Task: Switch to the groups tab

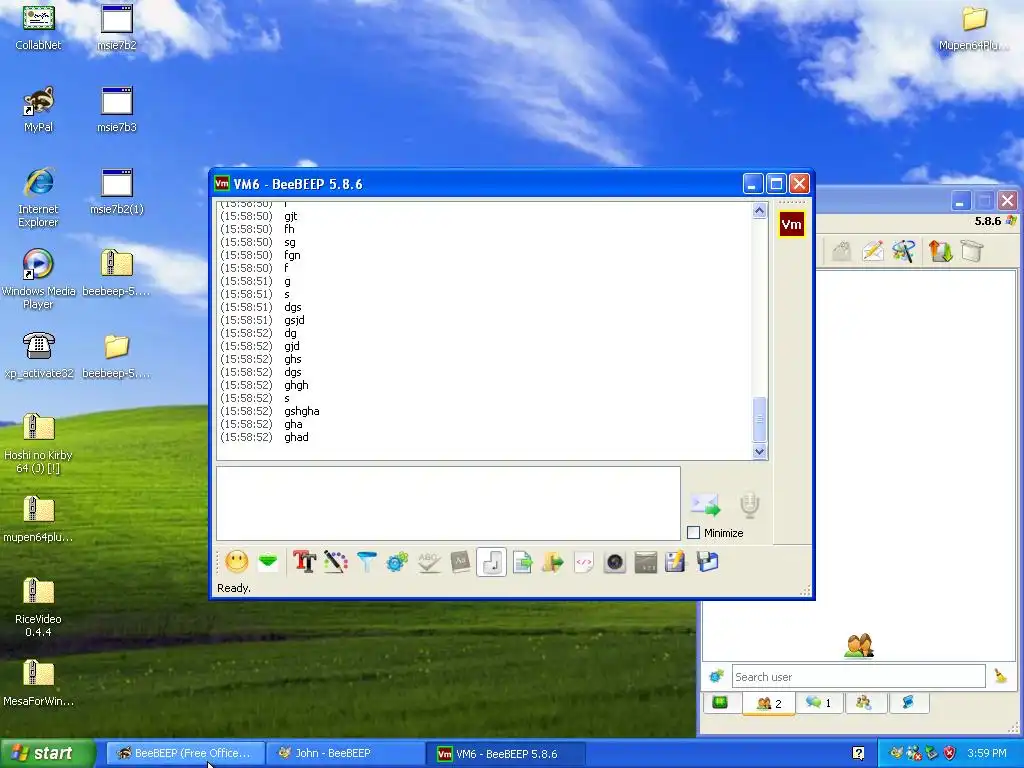Action: click(864, 703)
